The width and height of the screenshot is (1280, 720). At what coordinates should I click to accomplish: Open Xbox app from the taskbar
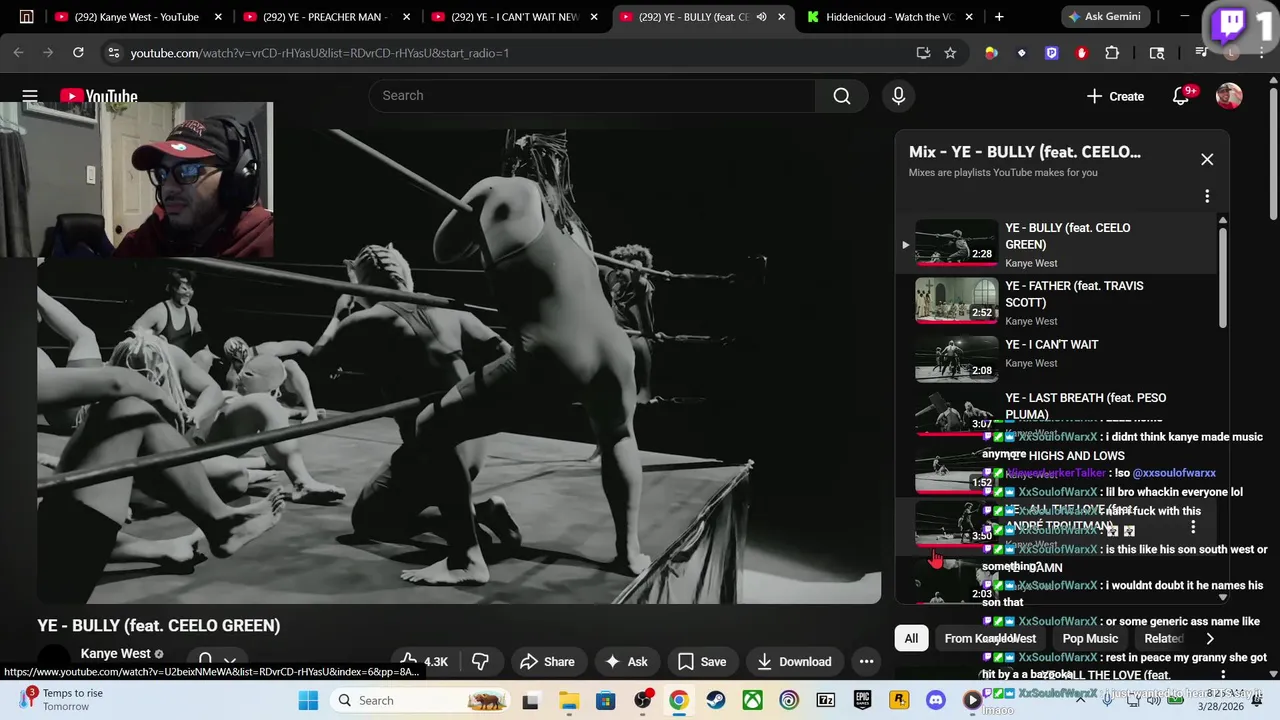pos(752,700)
